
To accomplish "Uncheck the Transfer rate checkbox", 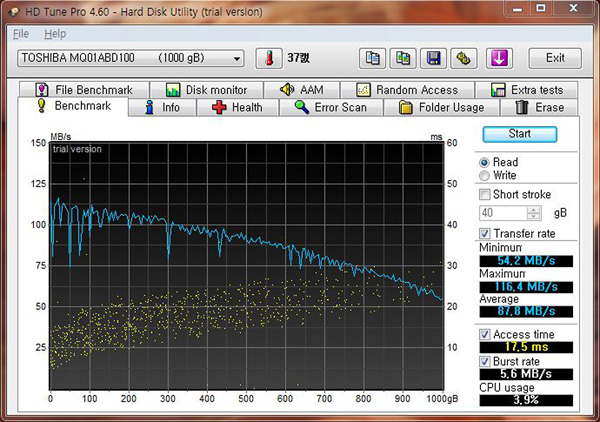I will [x=484, y=233].
